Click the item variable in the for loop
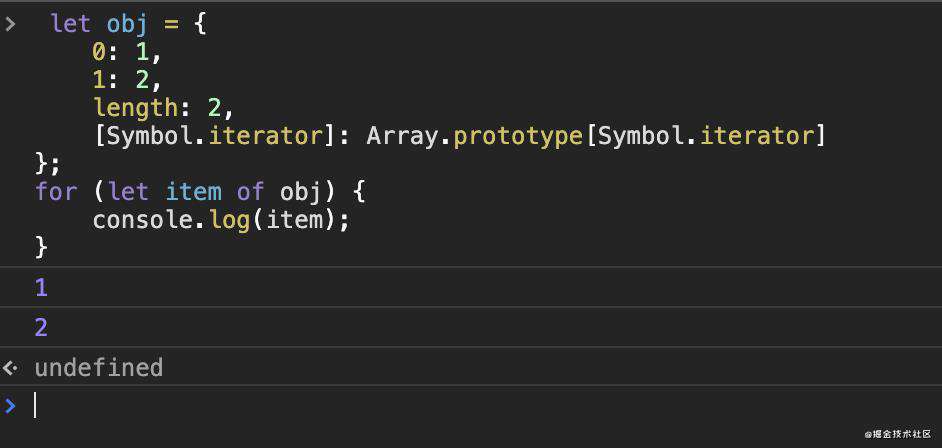This screenshot has width=942, height=448. (193, 192)
